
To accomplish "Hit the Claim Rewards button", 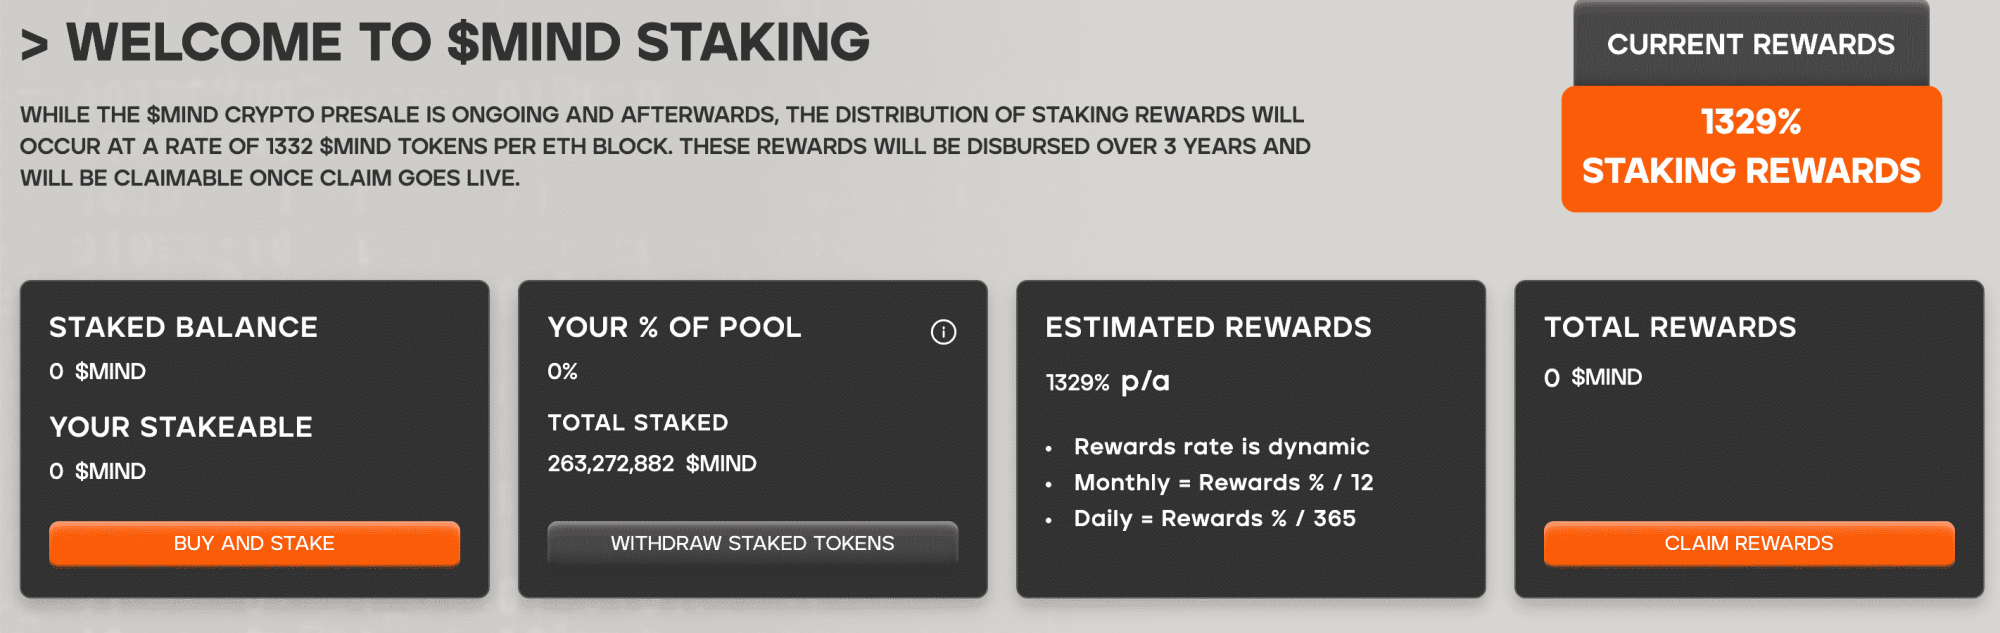I will click(1748, 543).
